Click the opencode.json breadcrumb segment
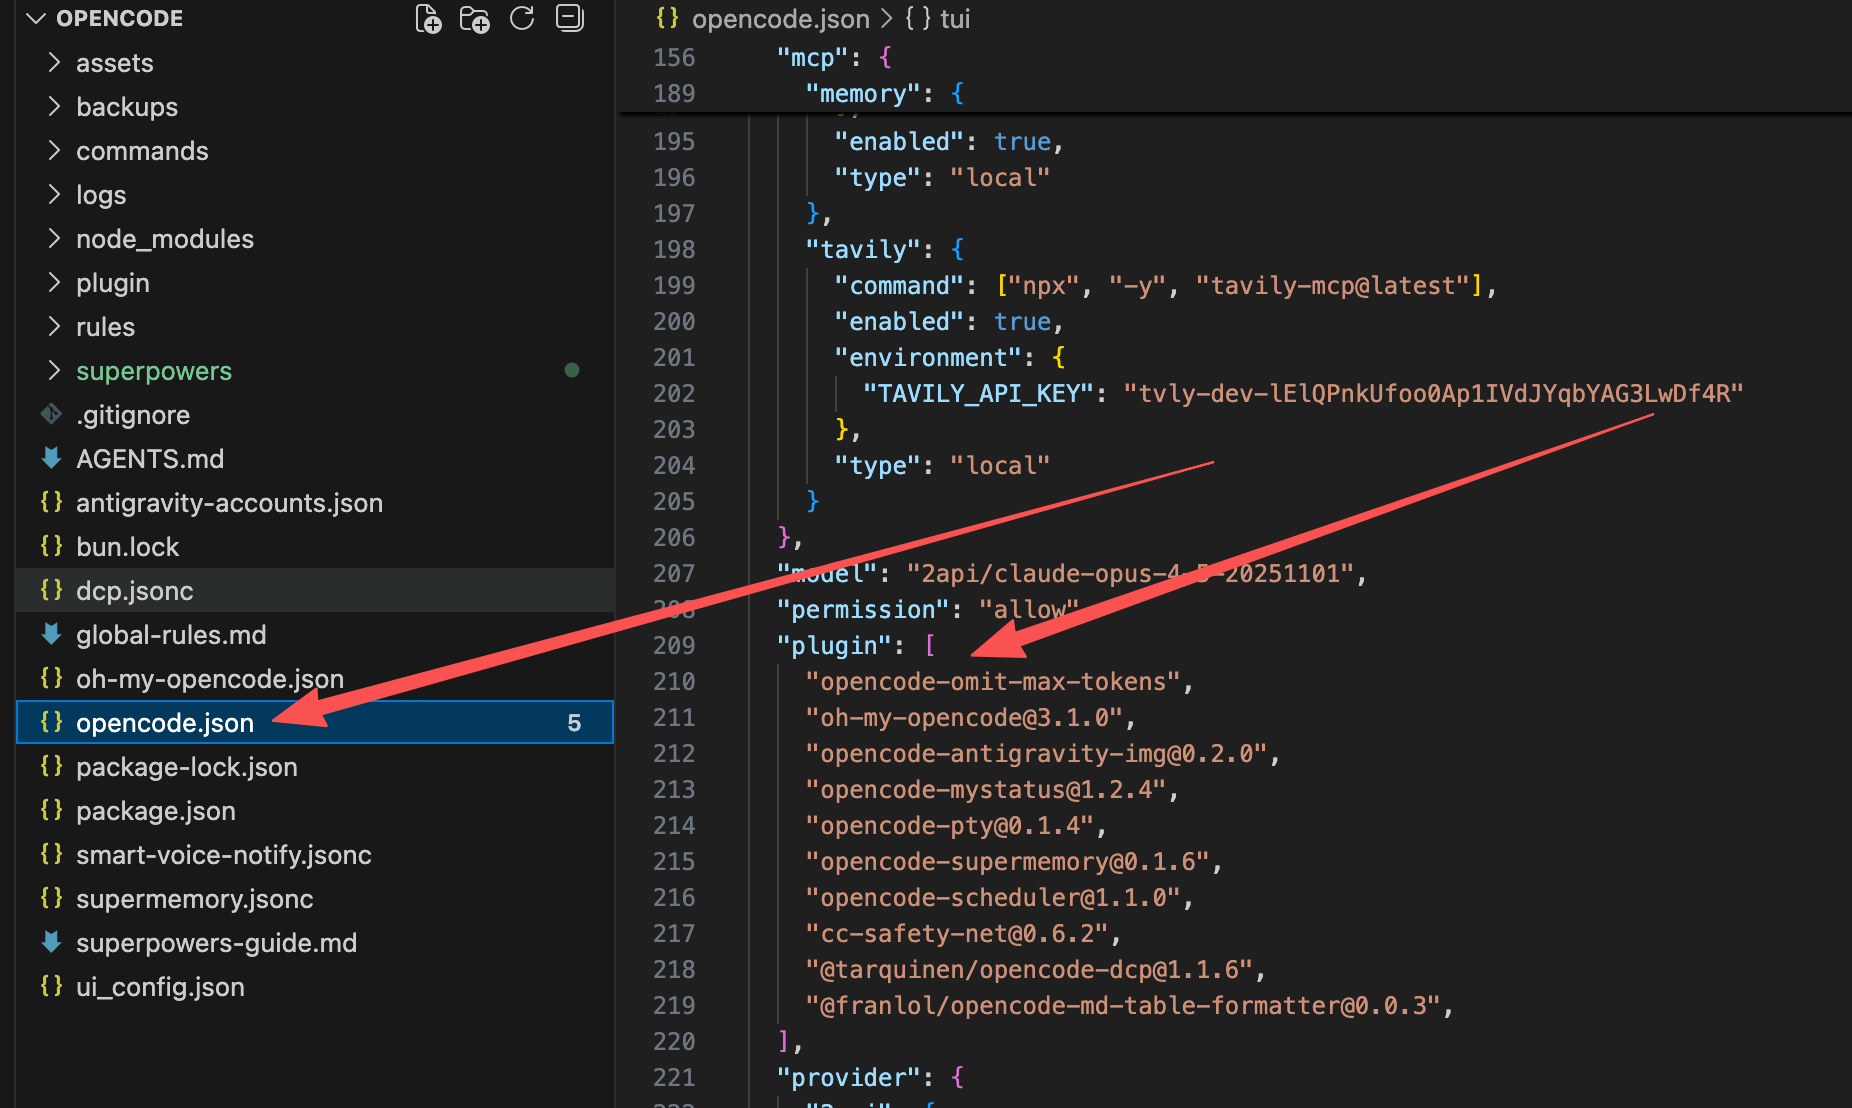 tap(780, 19)
